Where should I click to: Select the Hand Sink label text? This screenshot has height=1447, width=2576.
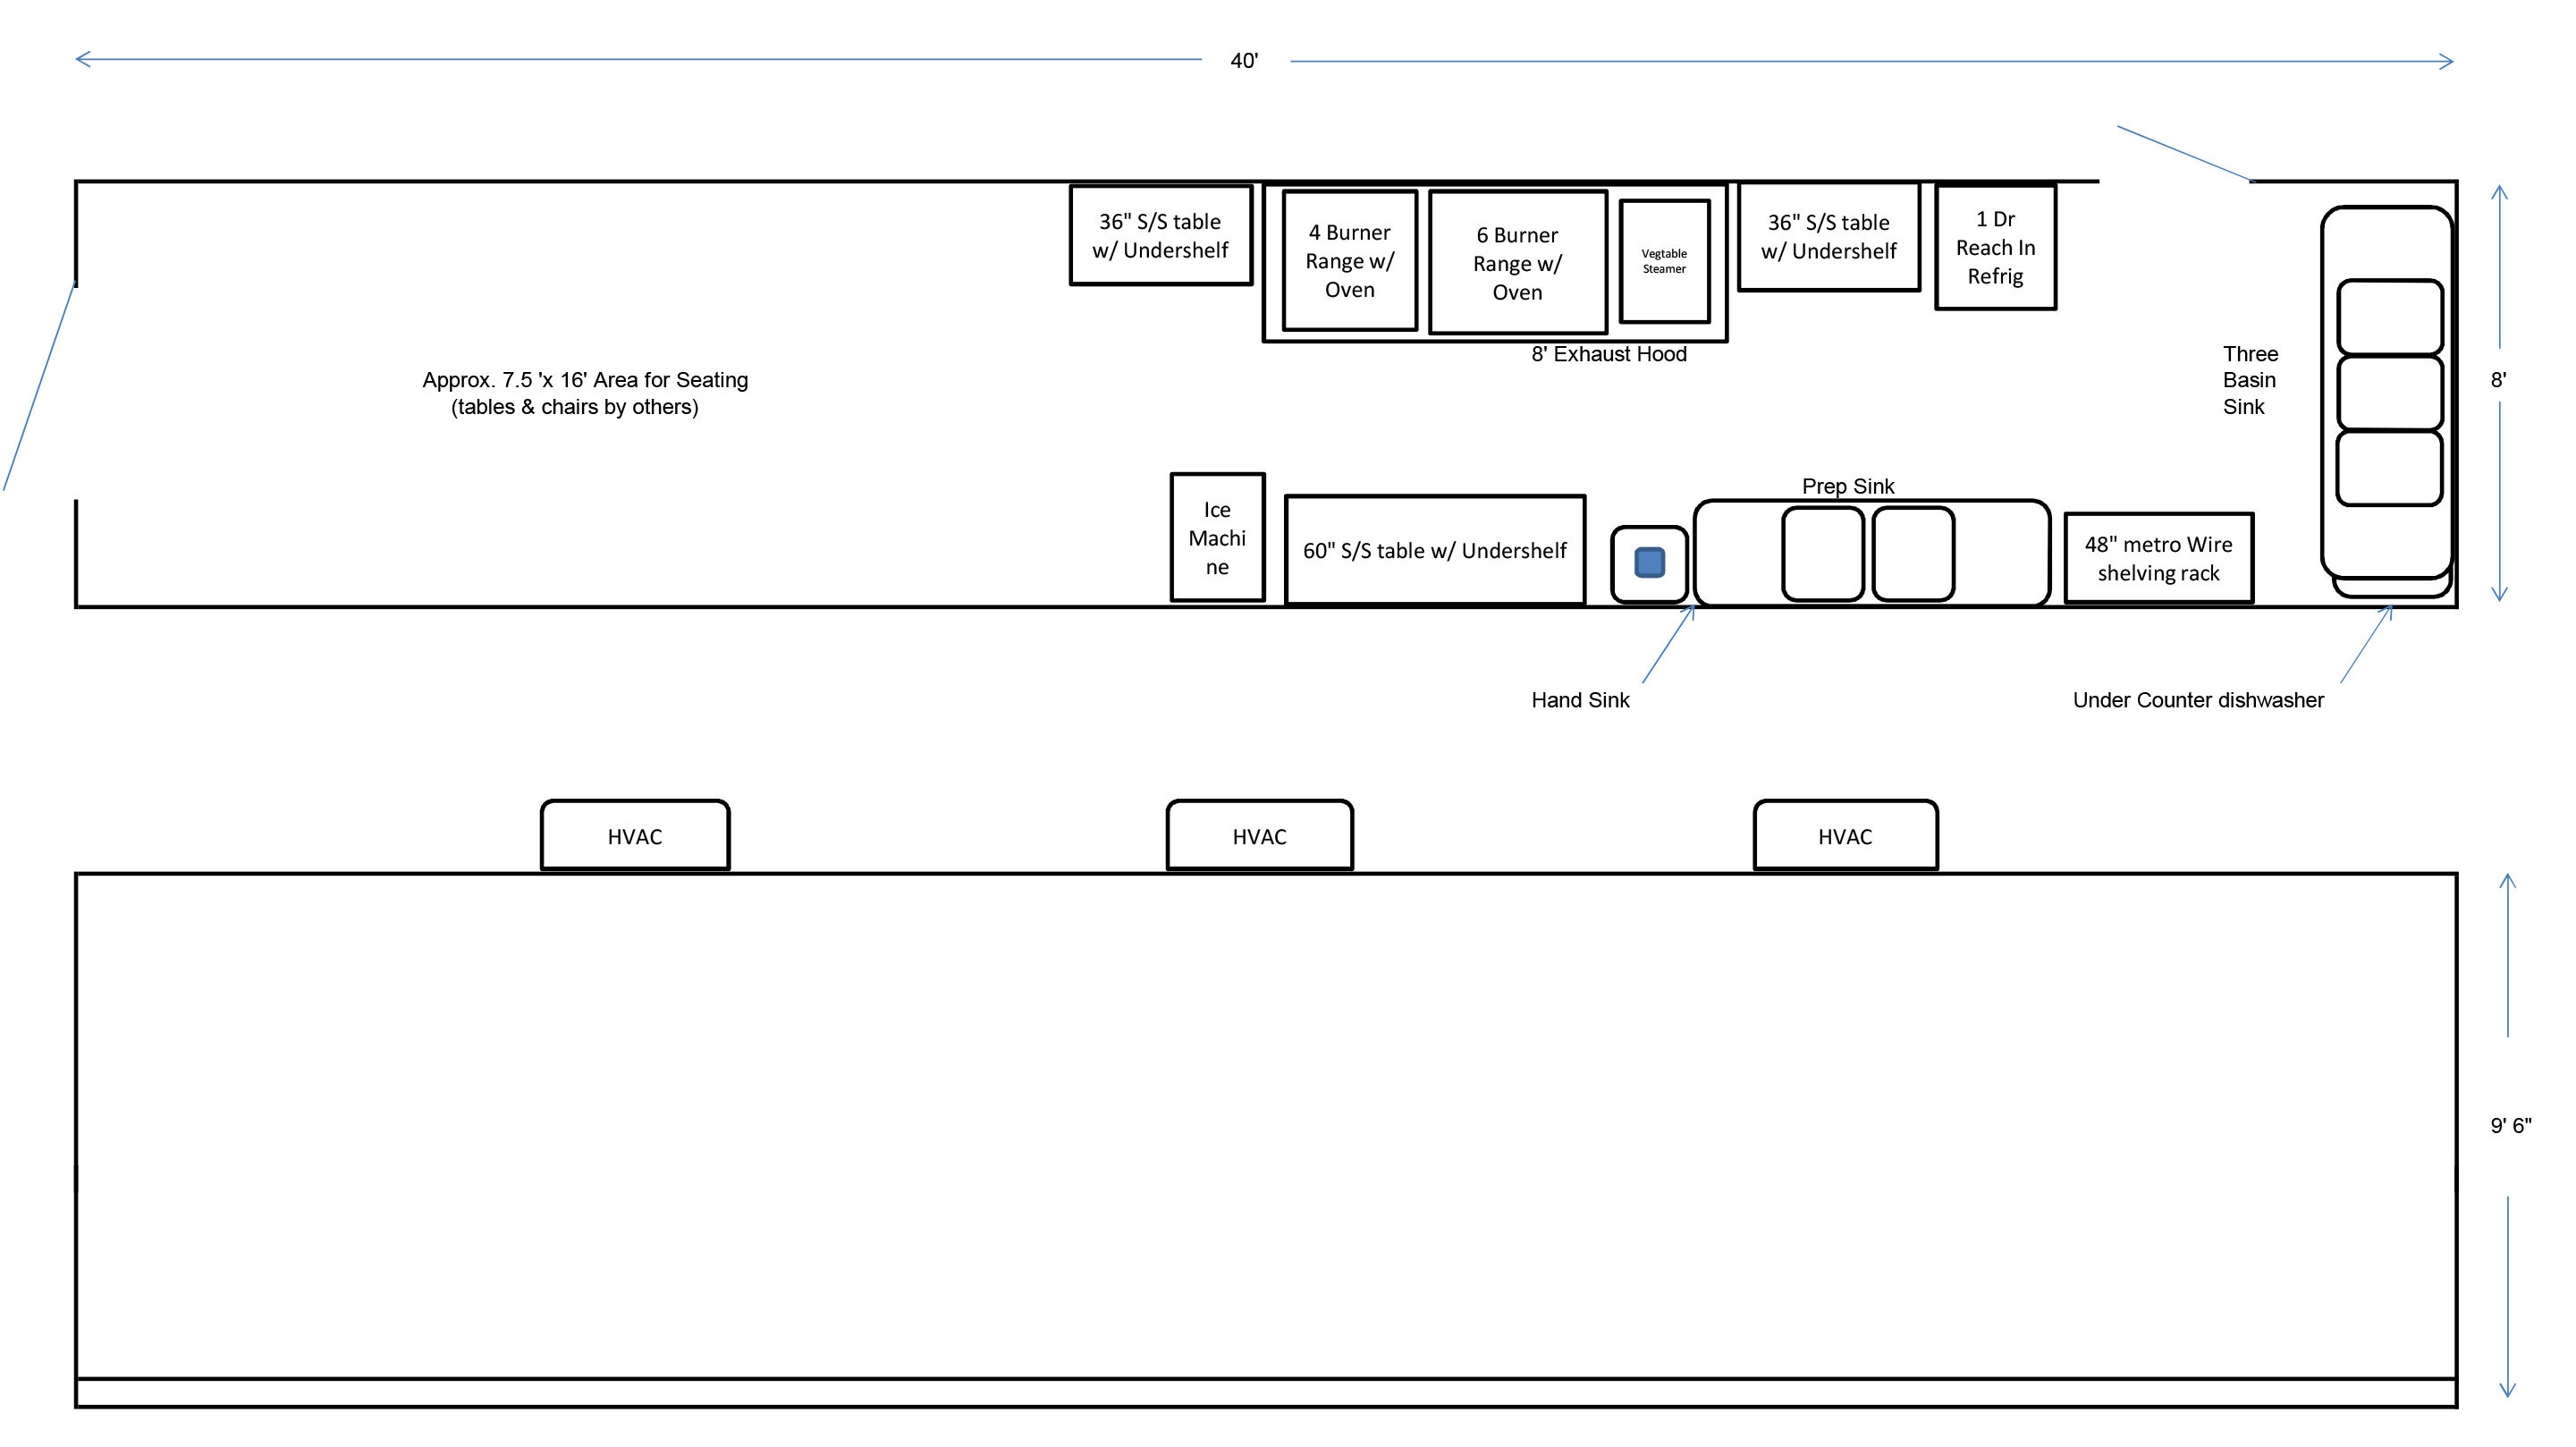pyautogui.click(x=1580, y=700)
